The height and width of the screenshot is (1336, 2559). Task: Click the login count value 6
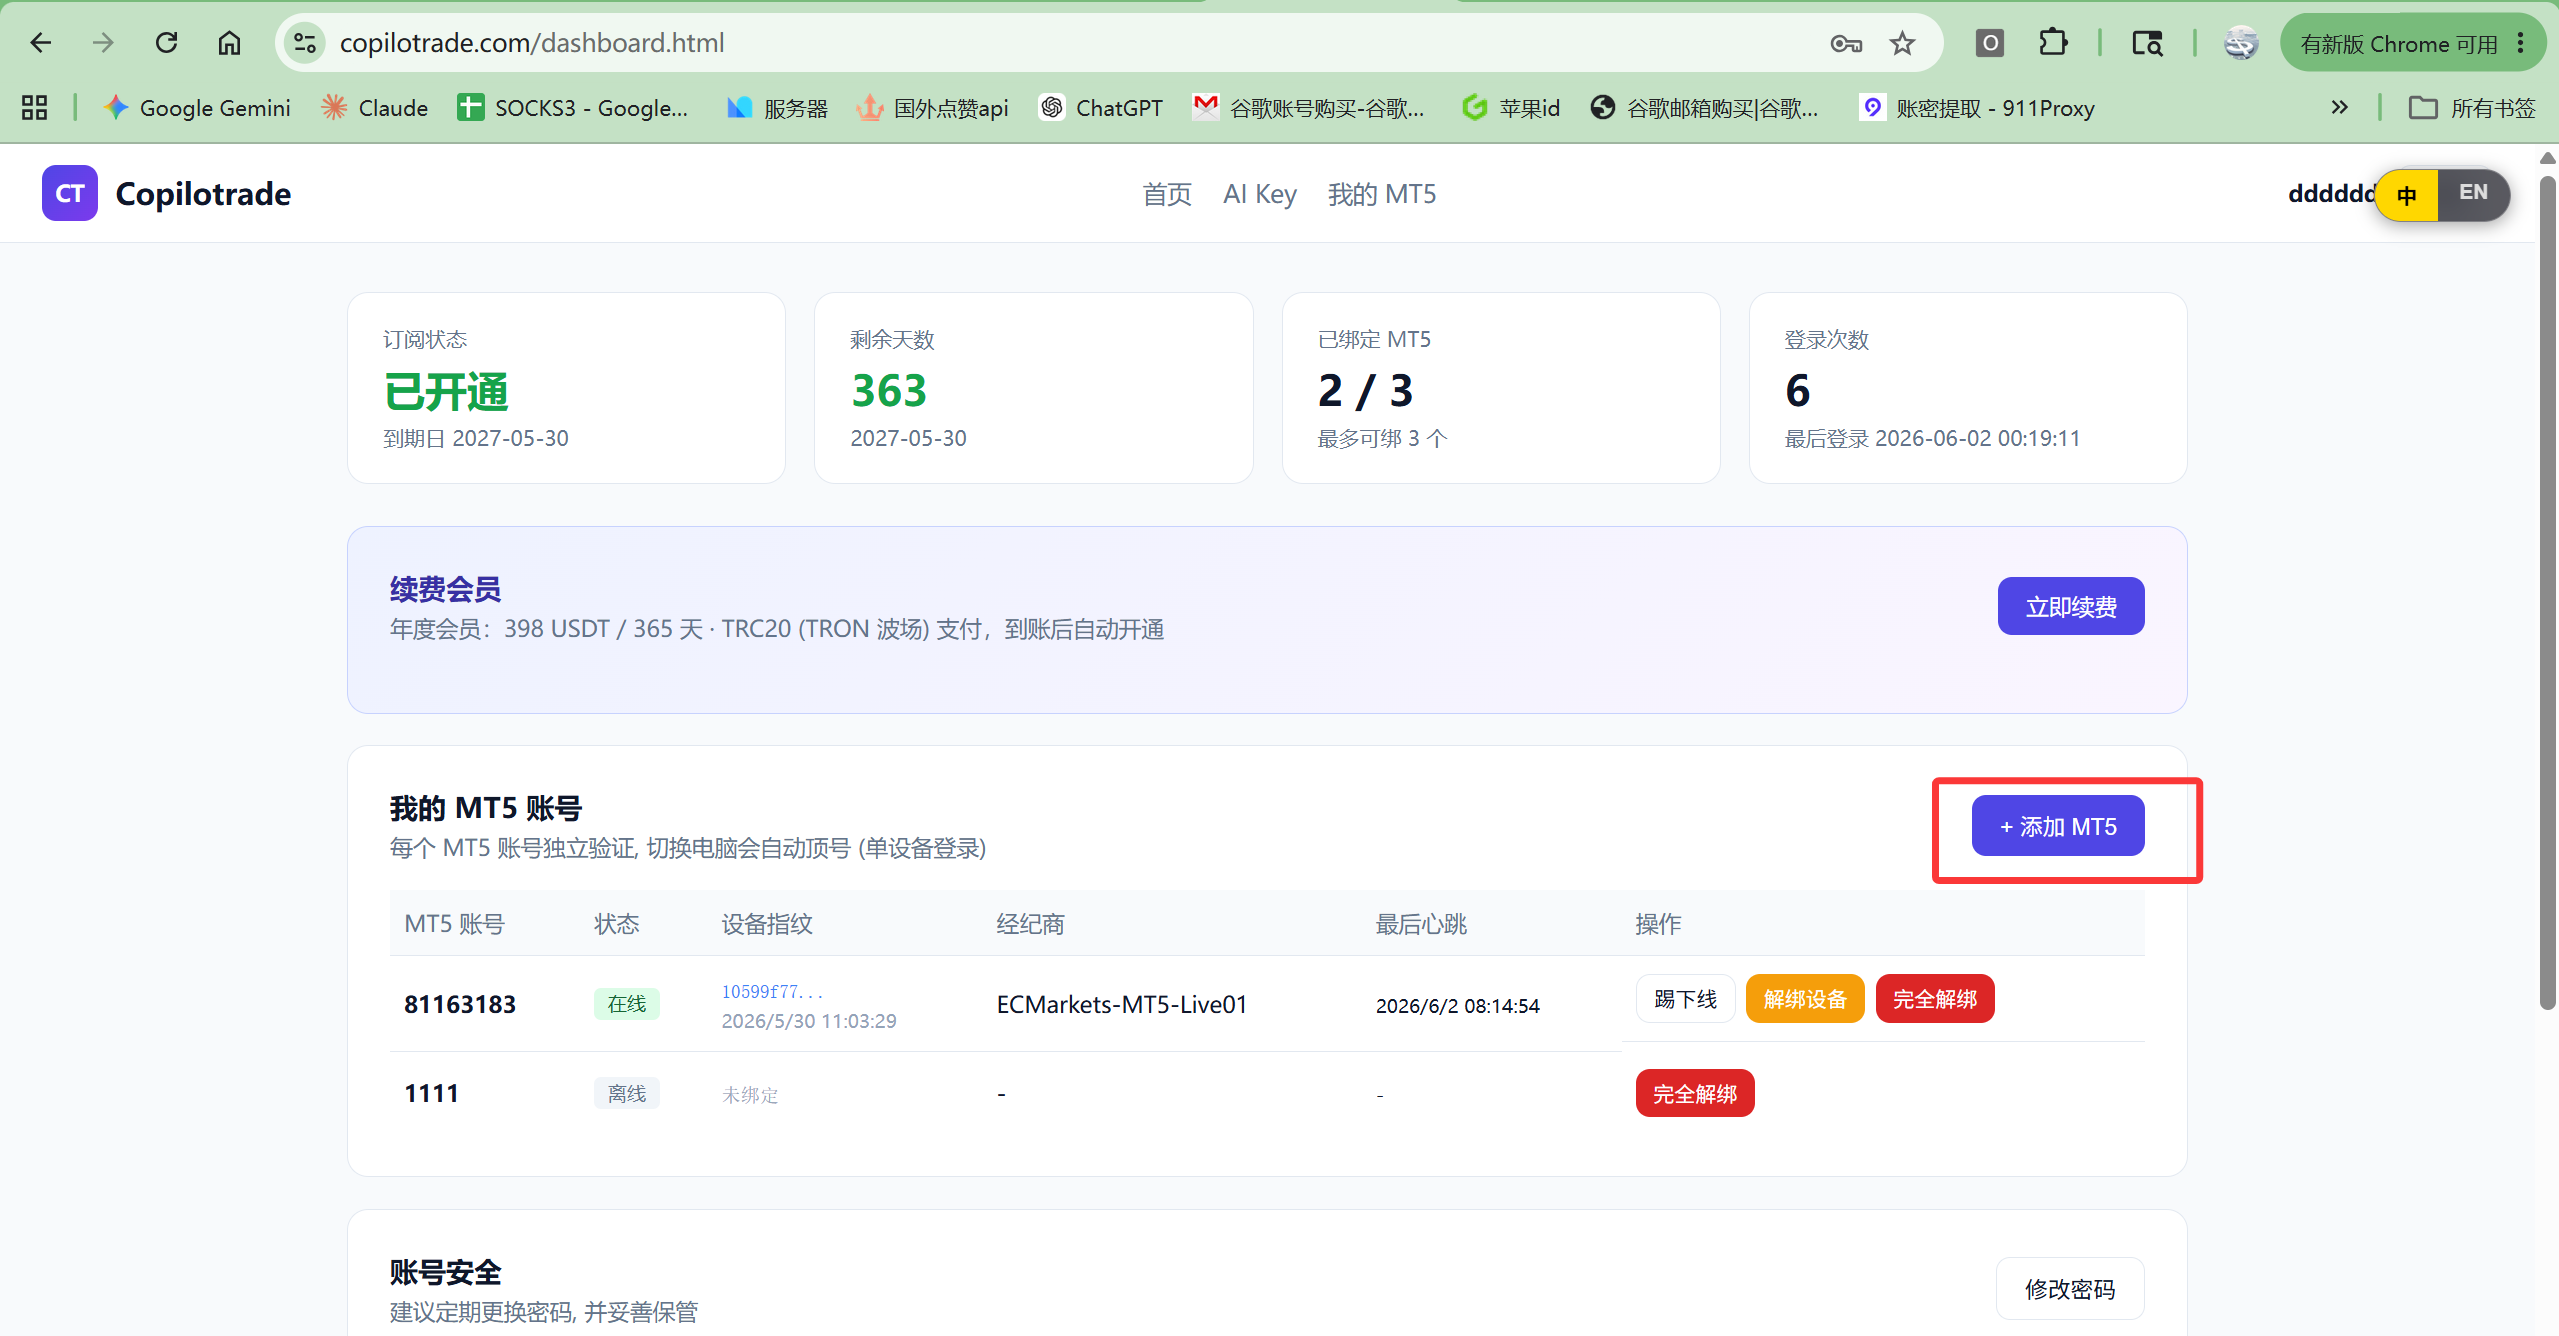tap(1797, 390)
